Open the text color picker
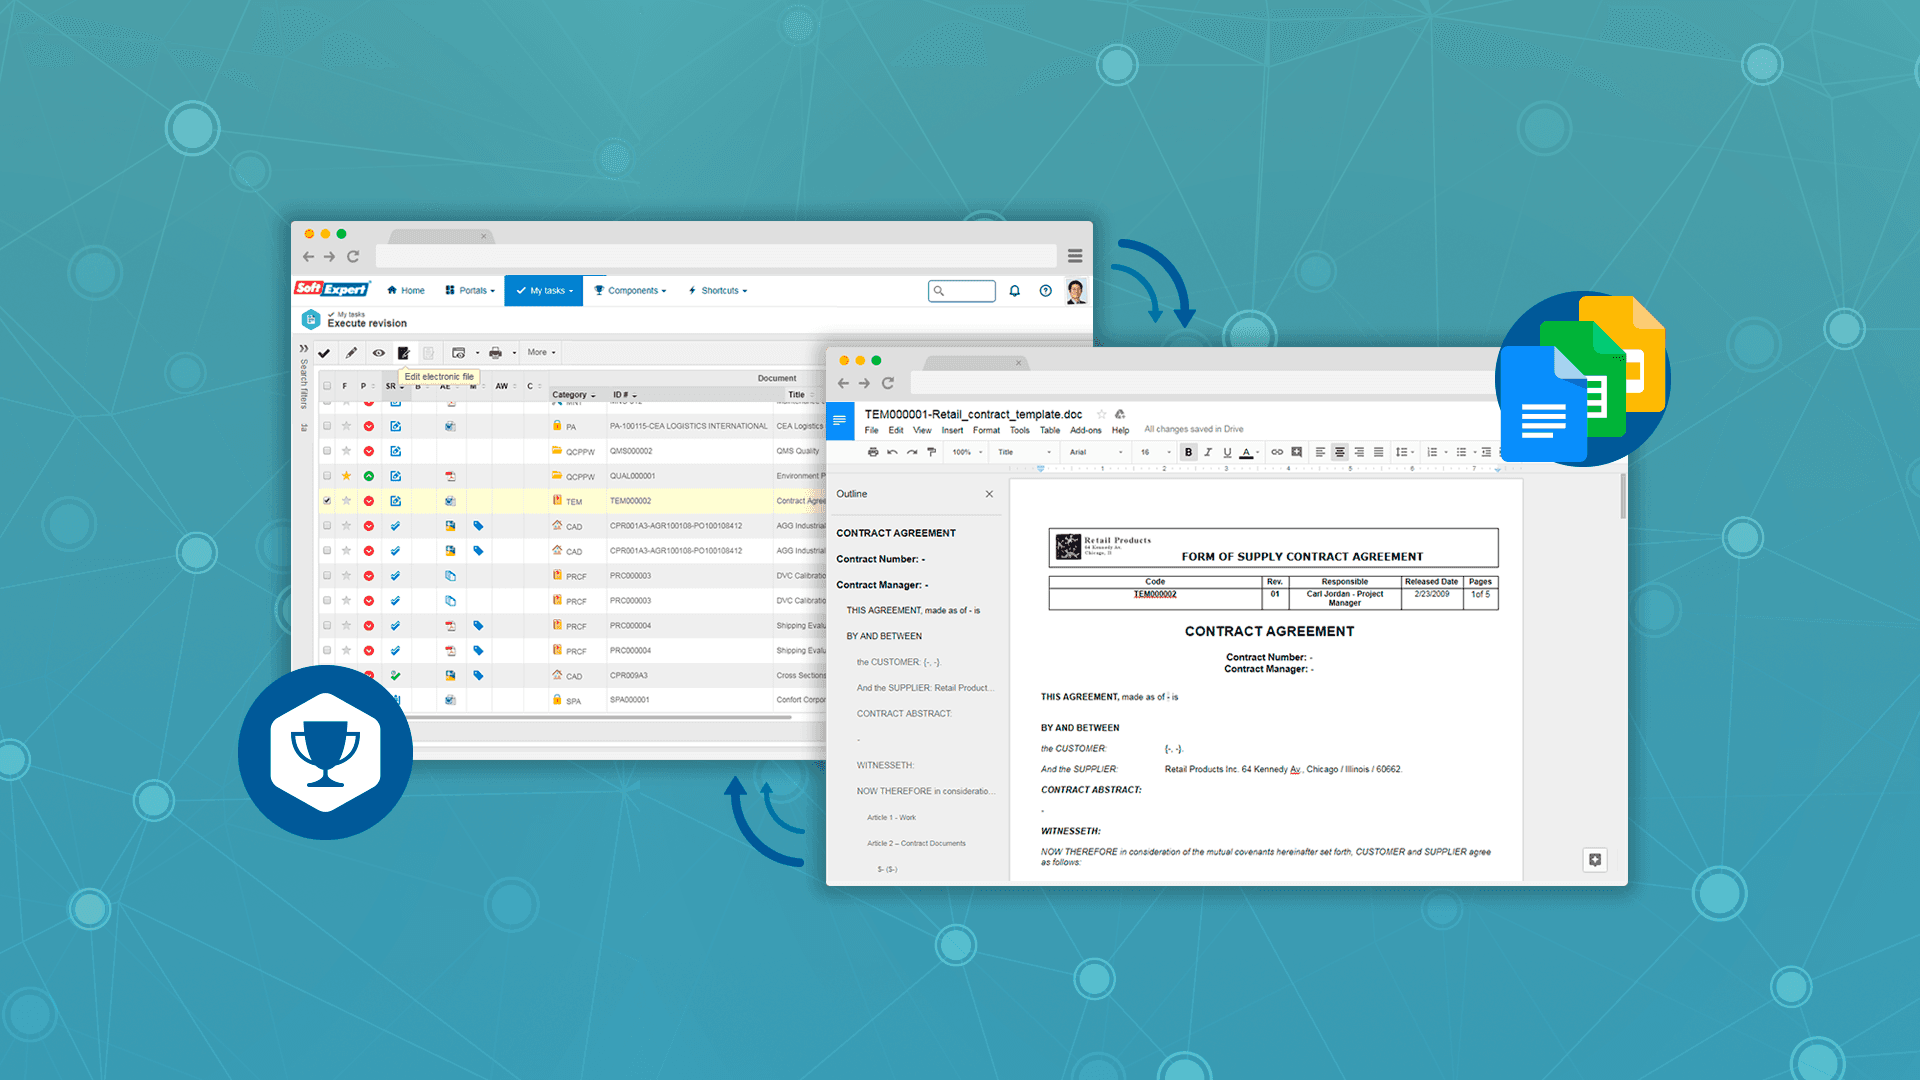Viewport: 1920px width, 1080px height. (1246, 452)
